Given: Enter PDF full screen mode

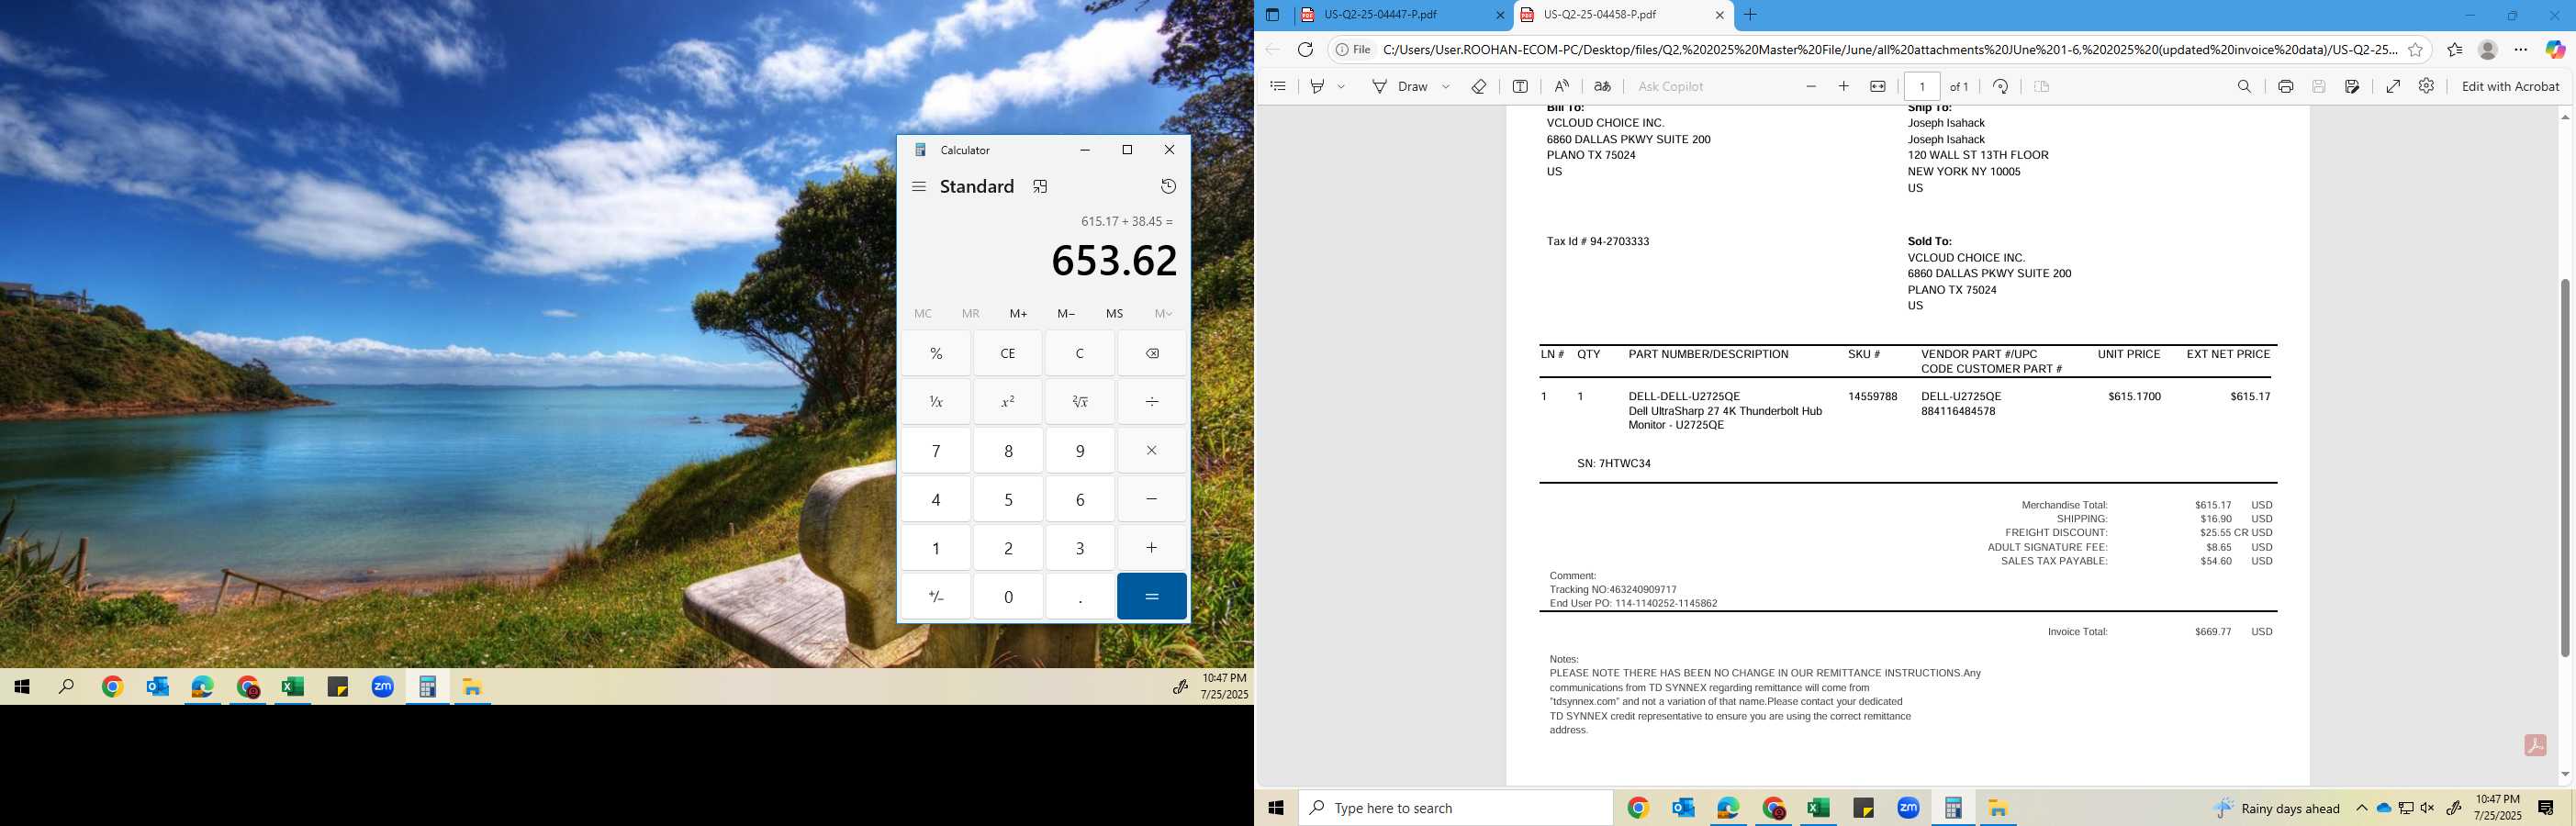Looking at the screenshot, I should [2393, 86].
